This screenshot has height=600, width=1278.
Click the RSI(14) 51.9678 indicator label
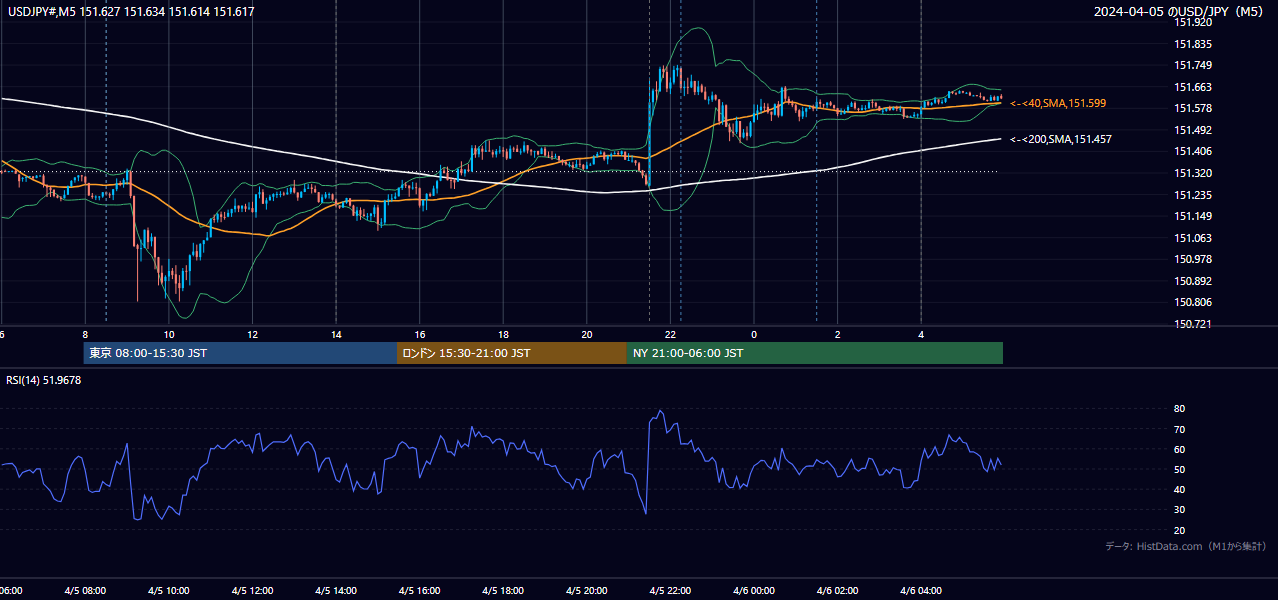44,380
